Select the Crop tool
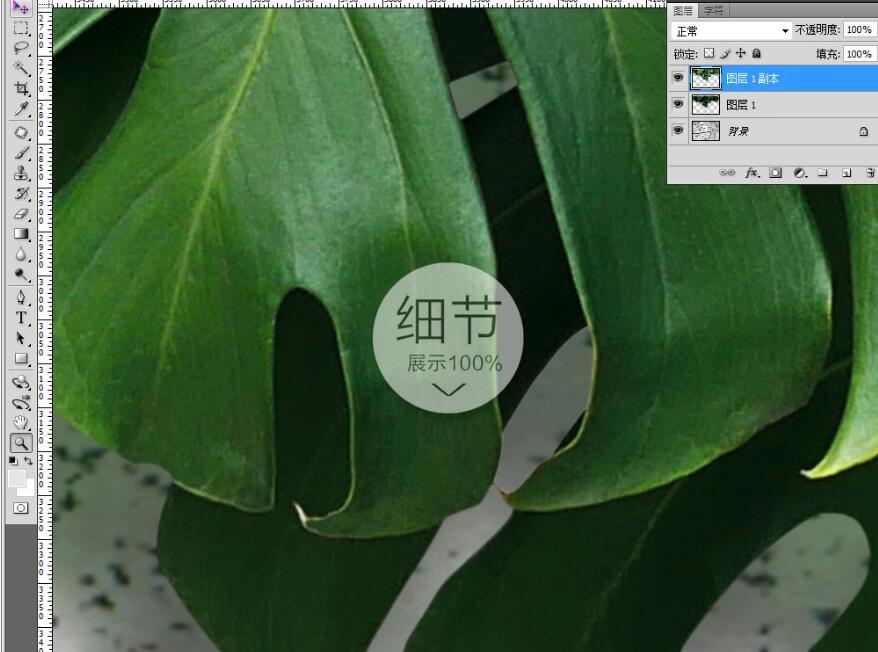This screenshot has width=878, height=652. tap(20, 89)
